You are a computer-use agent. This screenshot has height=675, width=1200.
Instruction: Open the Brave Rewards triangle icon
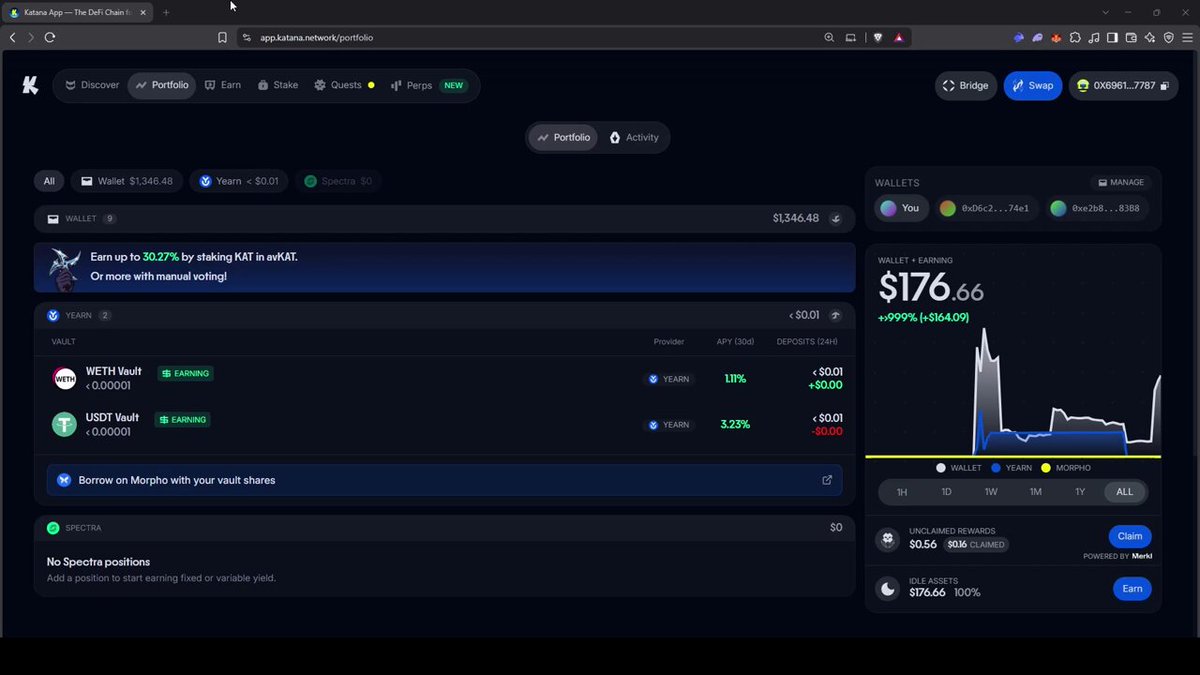[899, 37]
